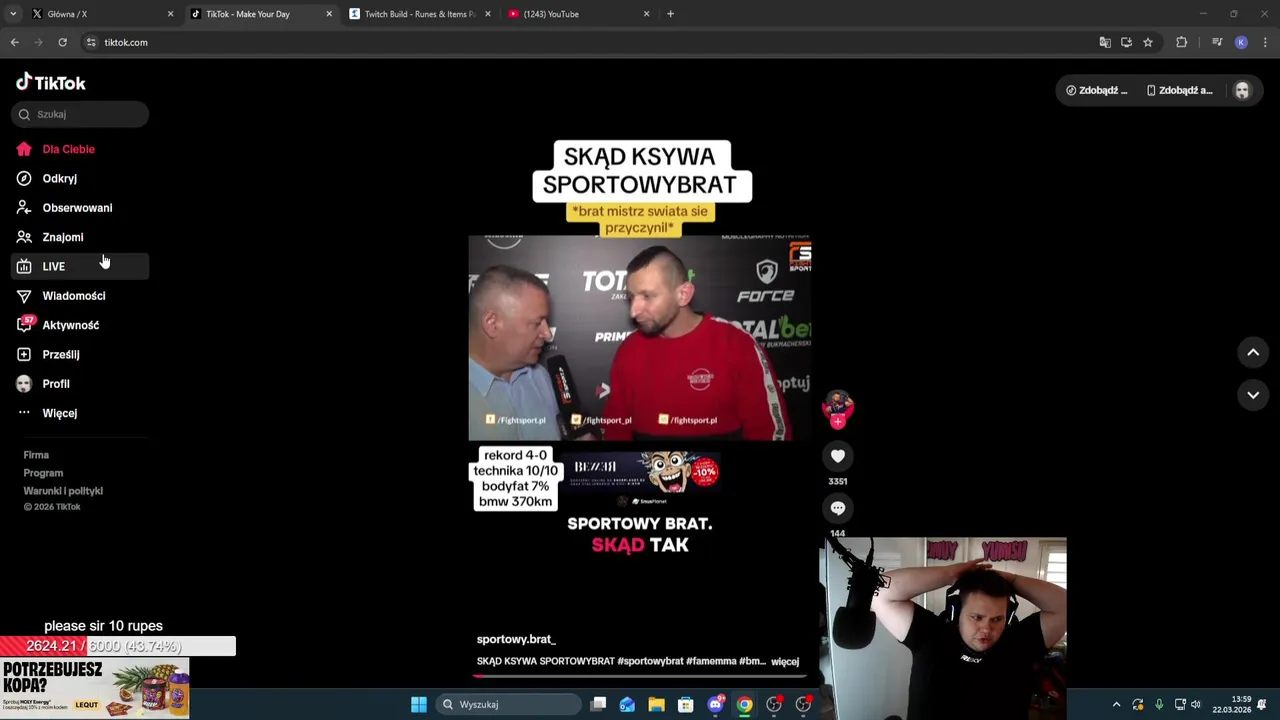Open clock and date in taskbar

pyautogui.click(x=1231, y=704)
